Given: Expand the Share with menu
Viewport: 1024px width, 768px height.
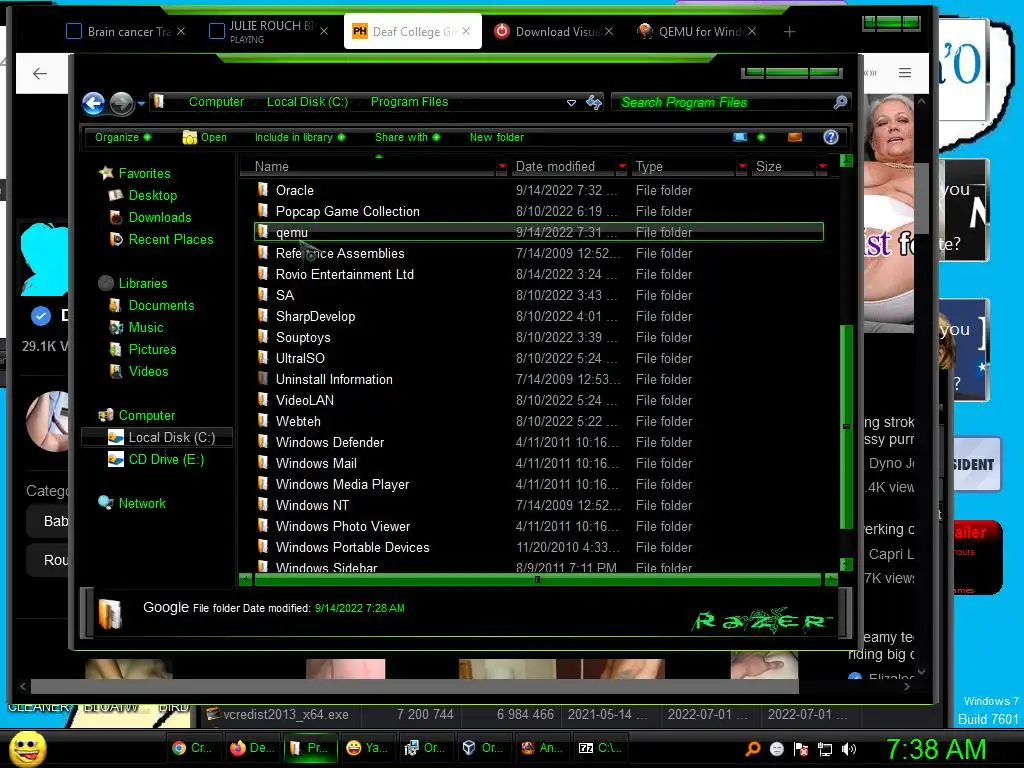Looking at the screenshot, I should [x=408, y=137].
